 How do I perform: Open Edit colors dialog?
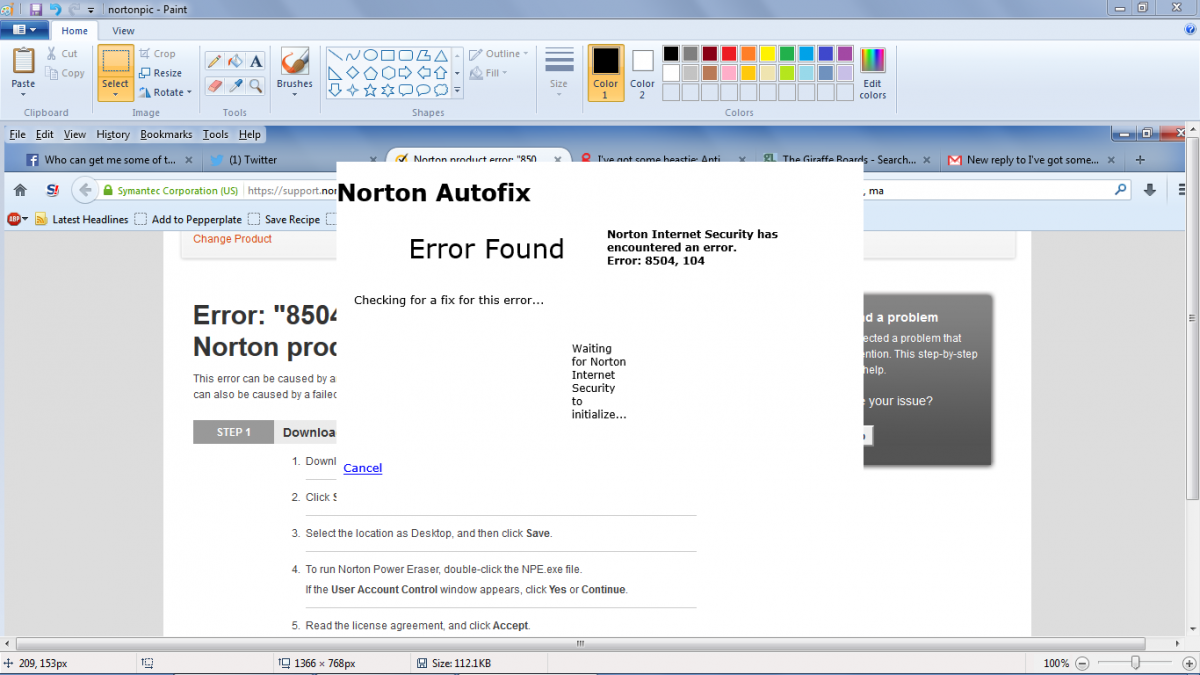[x=873, y=73]
